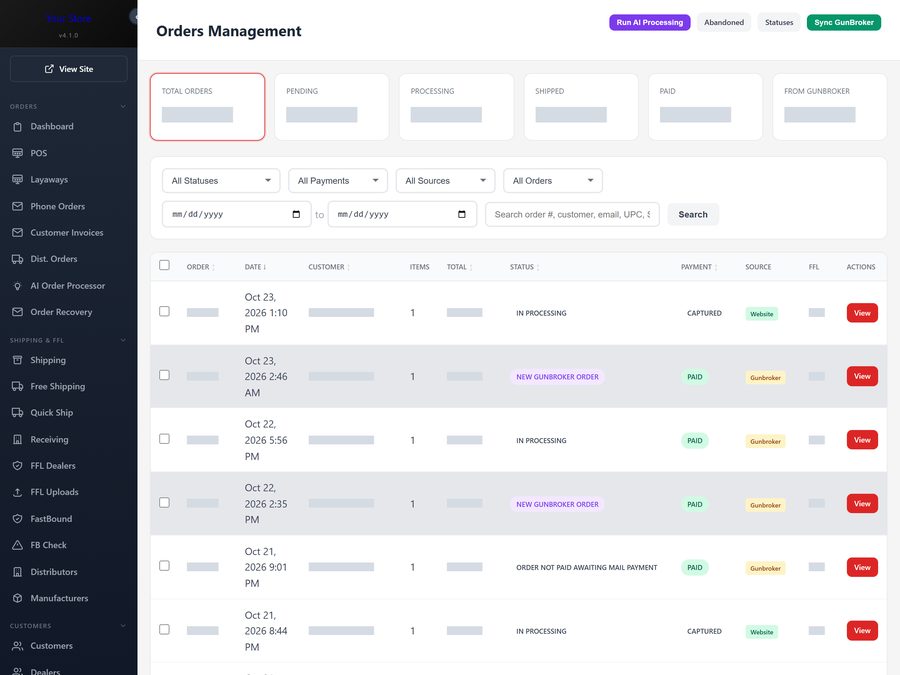
Task: Click the external link icon in View Site
Action: pyautogui.click(x=49, y=69)
